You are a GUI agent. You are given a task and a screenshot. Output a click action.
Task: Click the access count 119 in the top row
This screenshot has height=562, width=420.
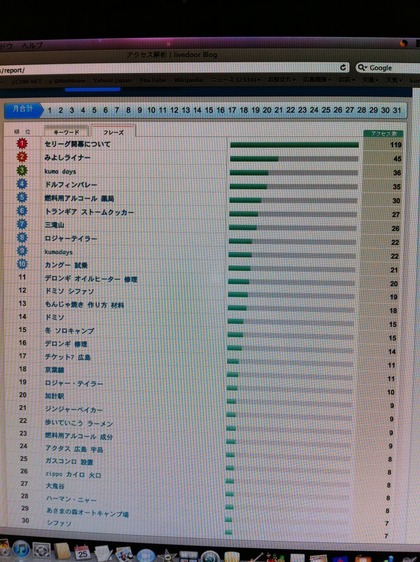pos(396,145)
